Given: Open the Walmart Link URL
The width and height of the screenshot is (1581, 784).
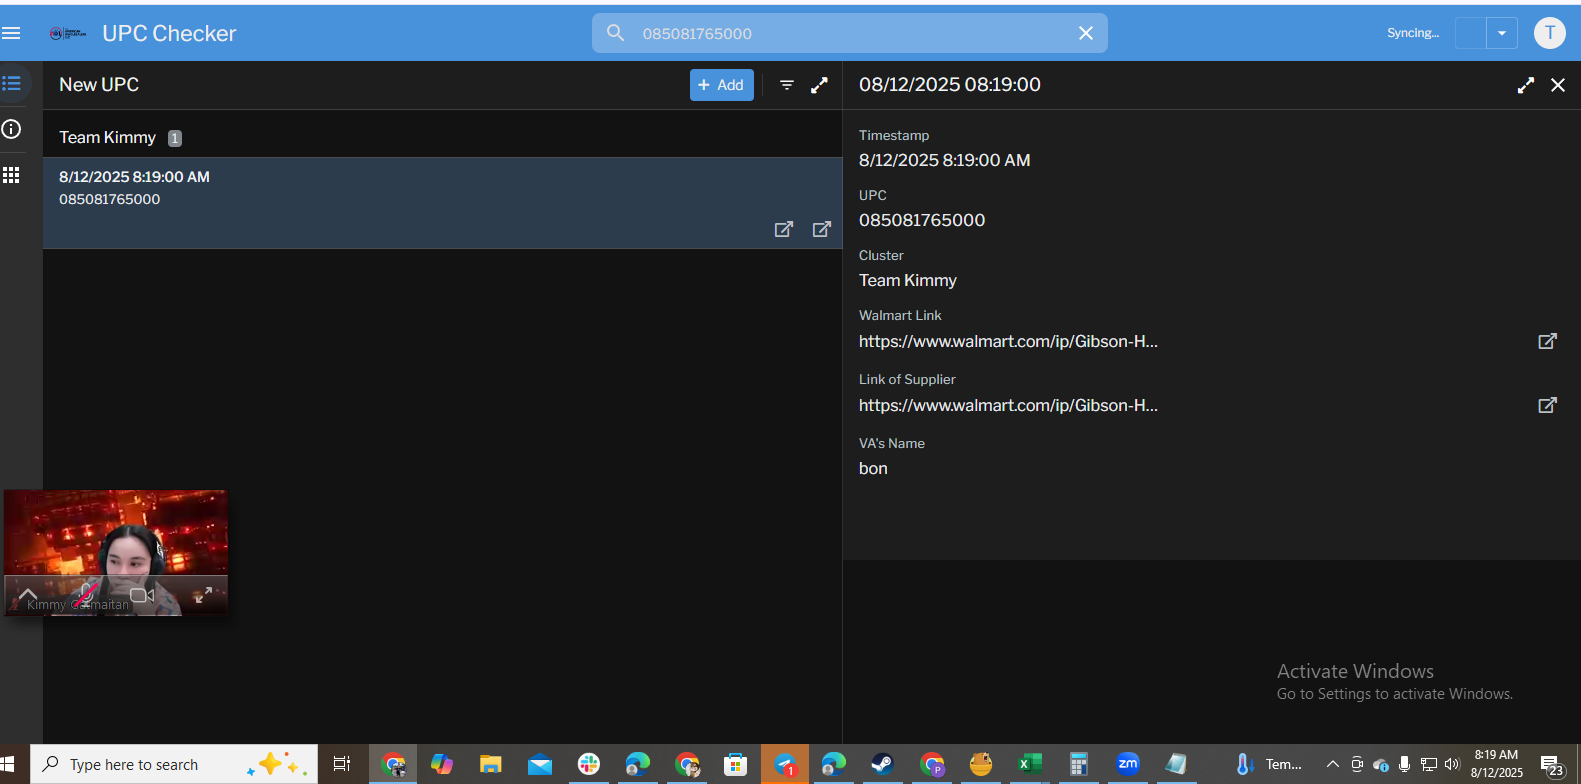Looking at the screenshot, I should (x=1008, y=341).
